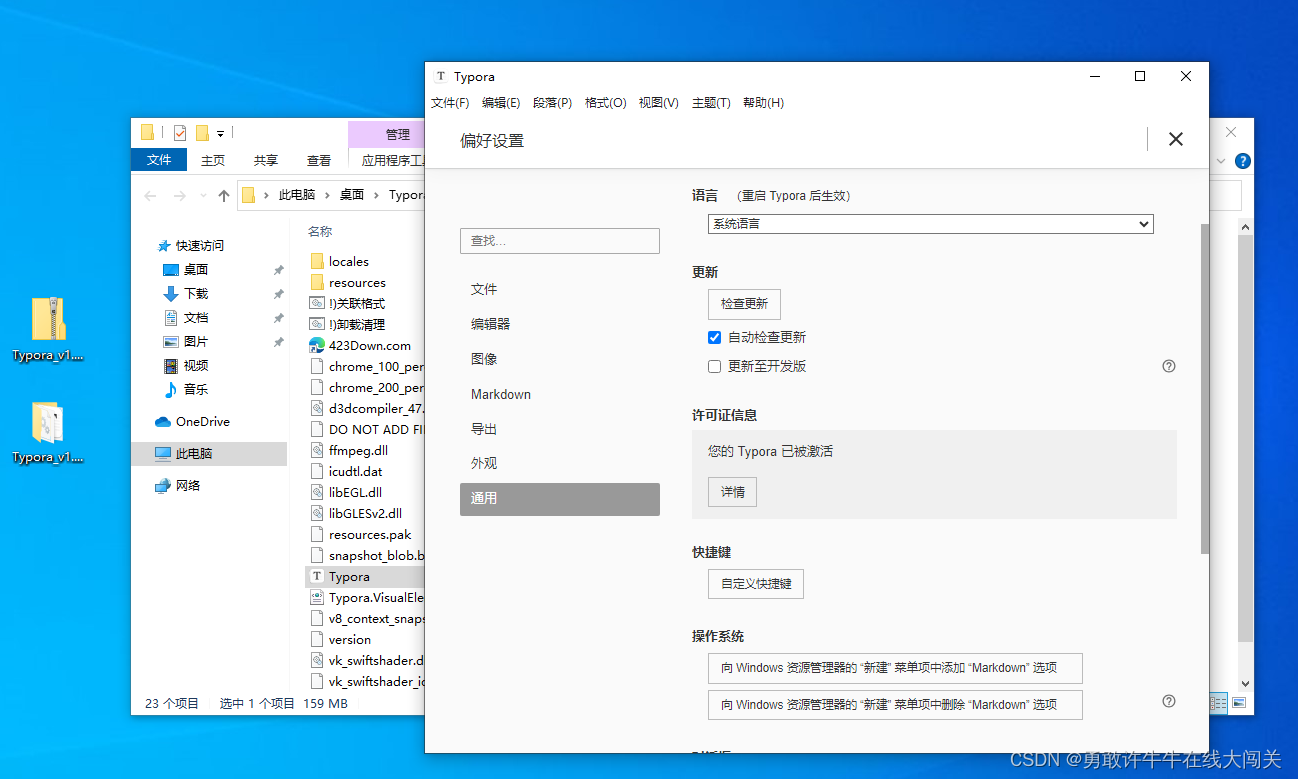Click the preferences search field
The width and height of the screenshot is (1298, 779).
click(x=560, y=241)
